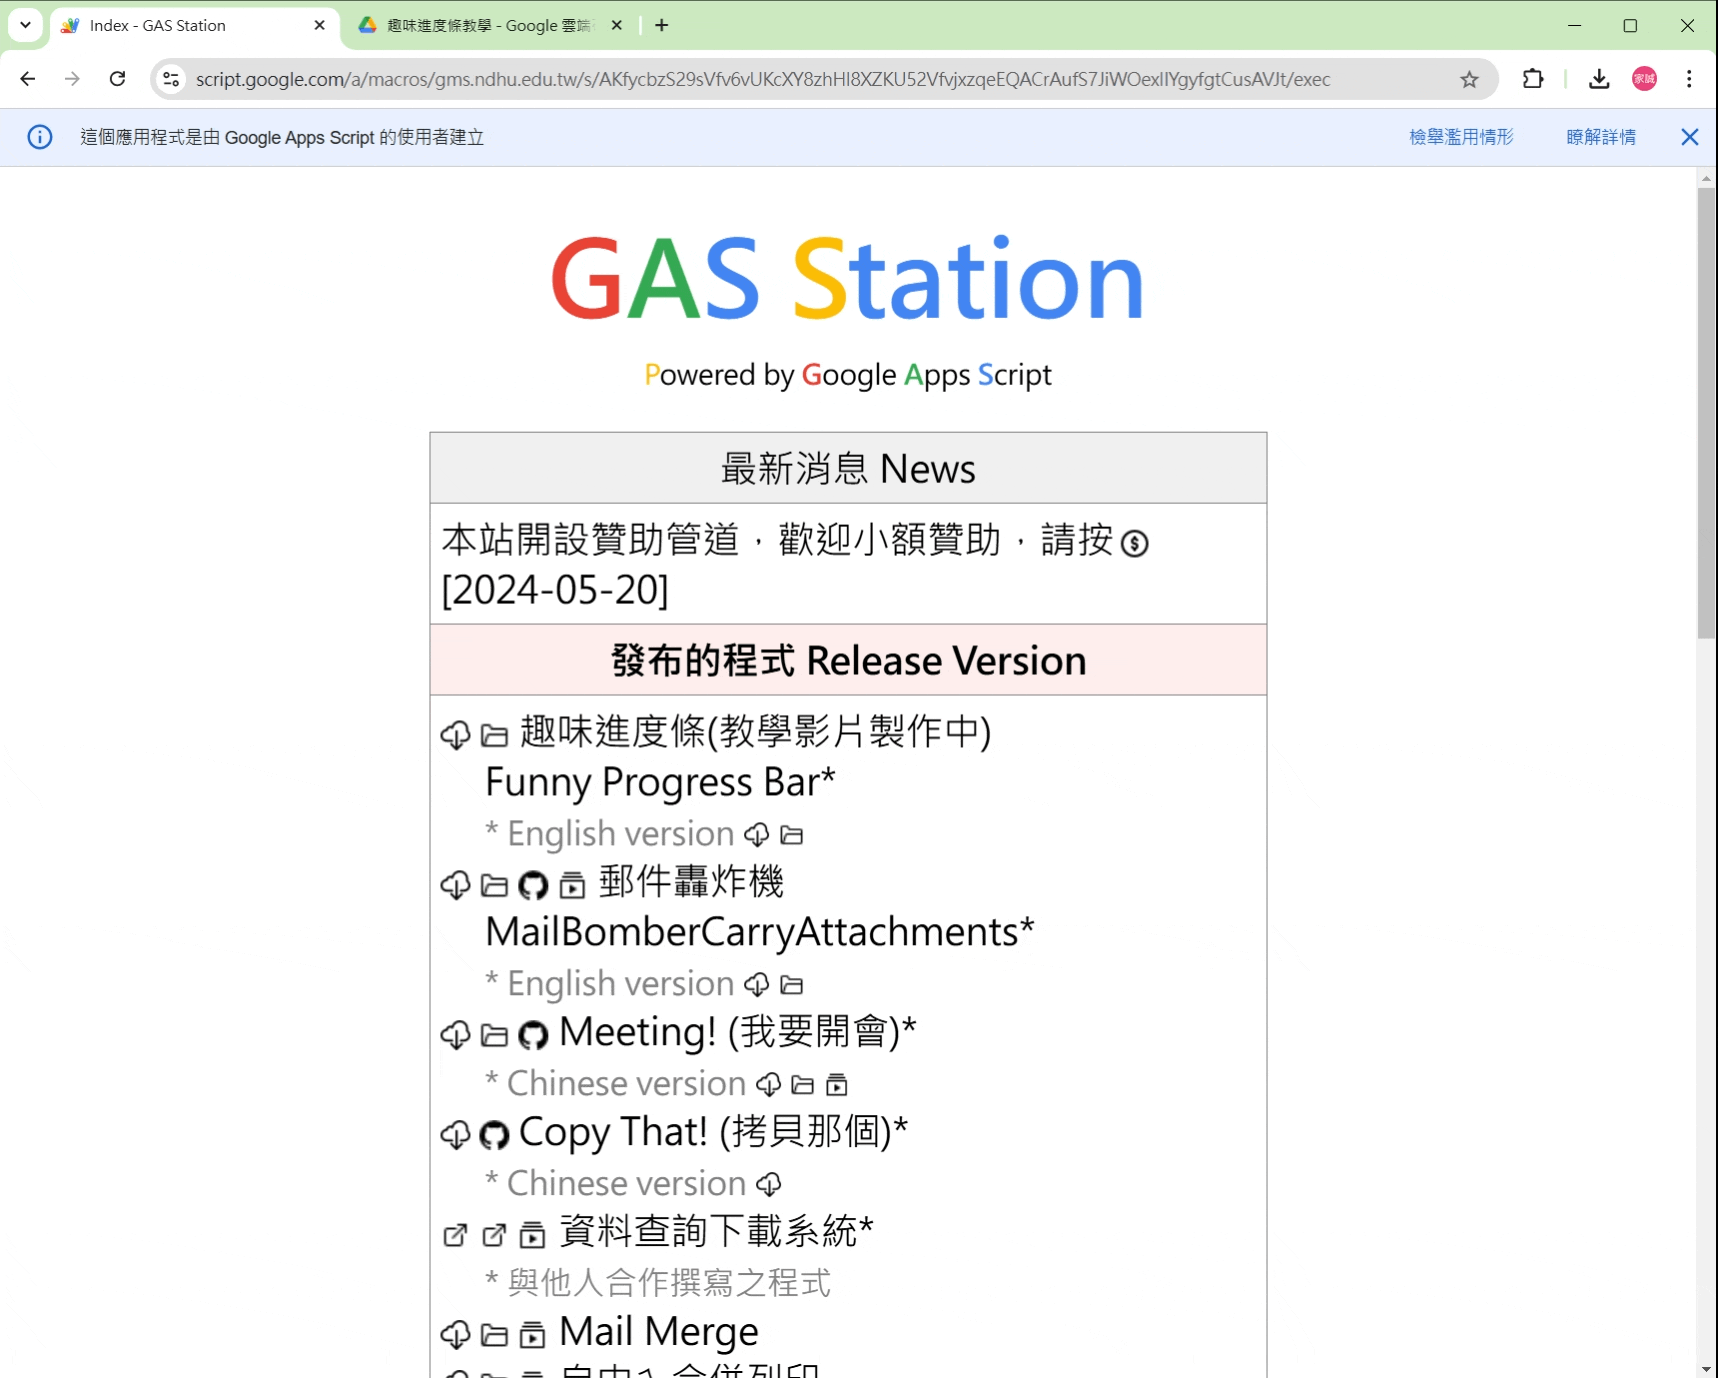Open second external link icon for 資料查詢下載系統
The image size is (1718, 1378).
click(x=494, y=1235)
